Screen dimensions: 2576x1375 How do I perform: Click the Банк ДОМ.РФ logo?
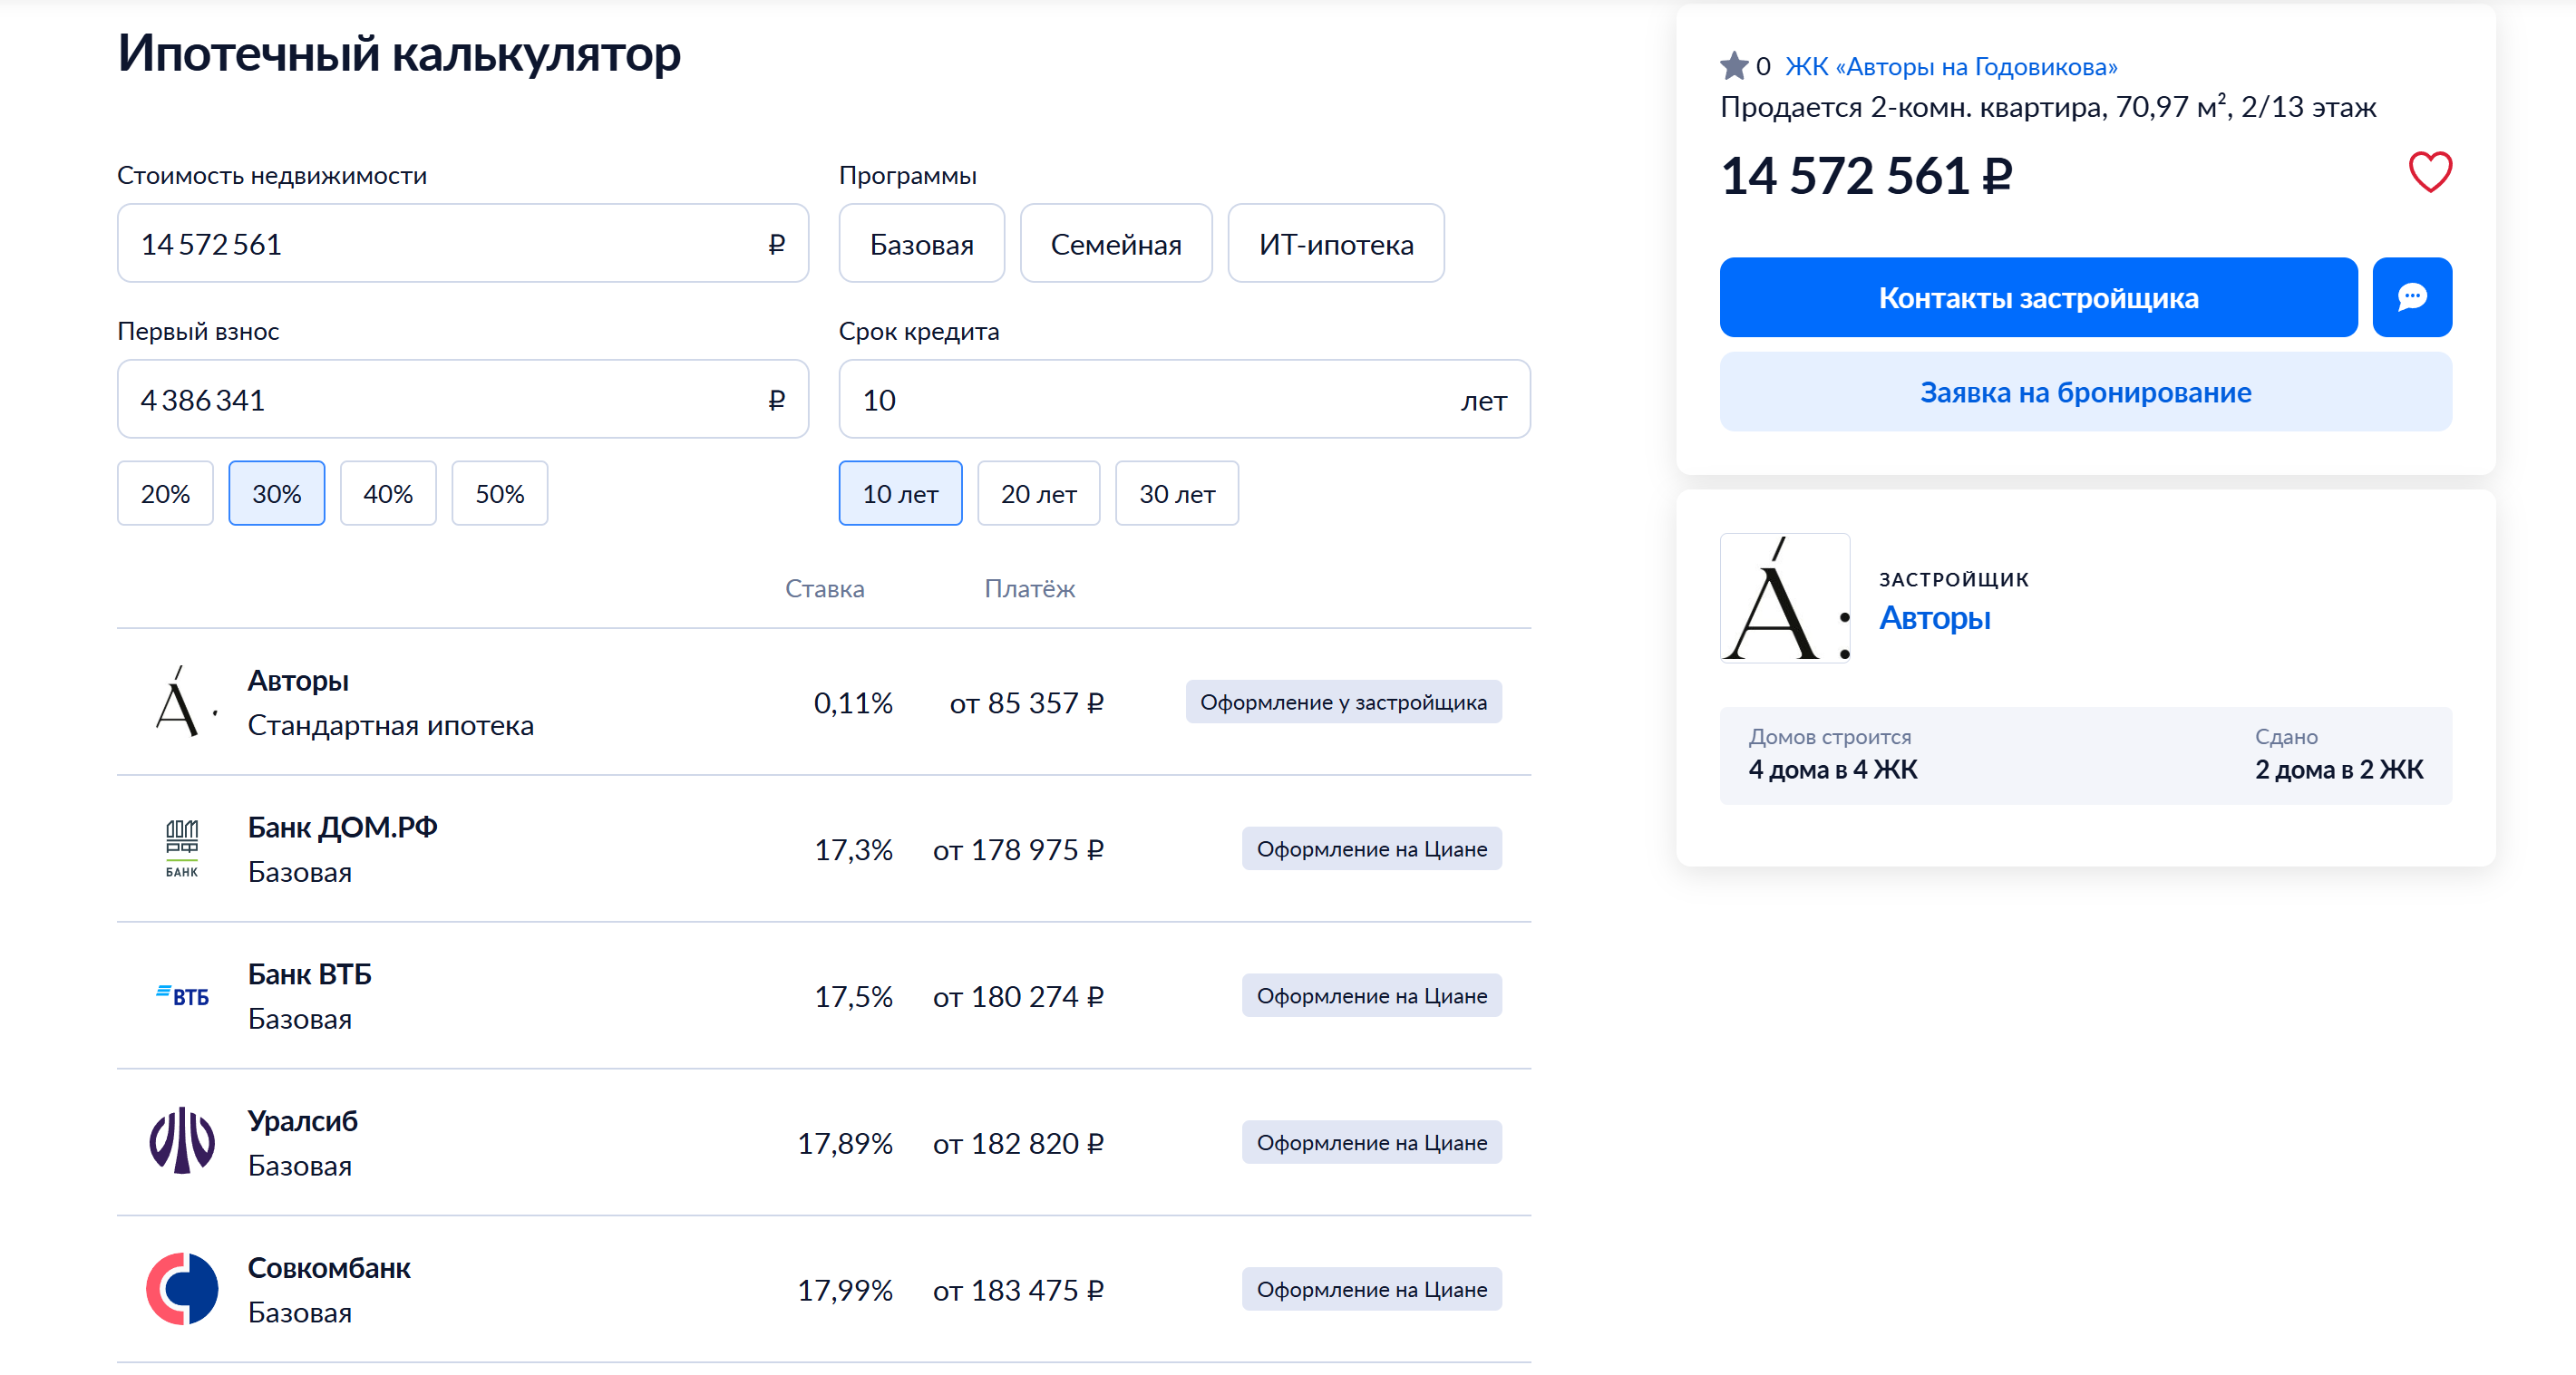click(x=182, y=849)
